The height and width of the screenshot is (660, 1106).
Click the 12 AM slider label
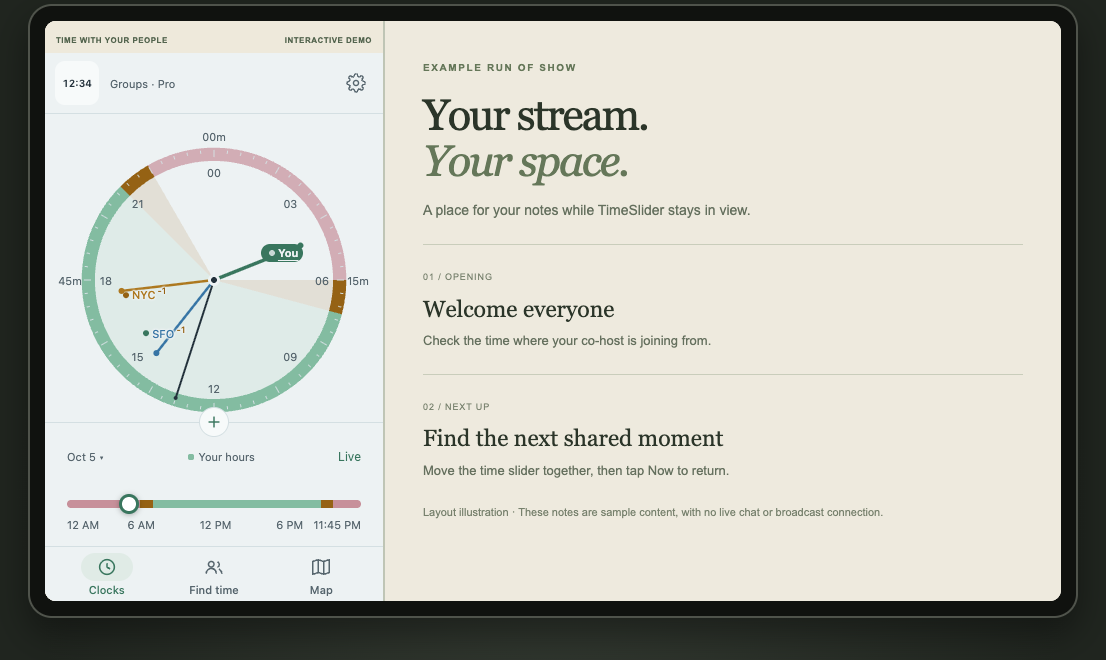point(83,525)
